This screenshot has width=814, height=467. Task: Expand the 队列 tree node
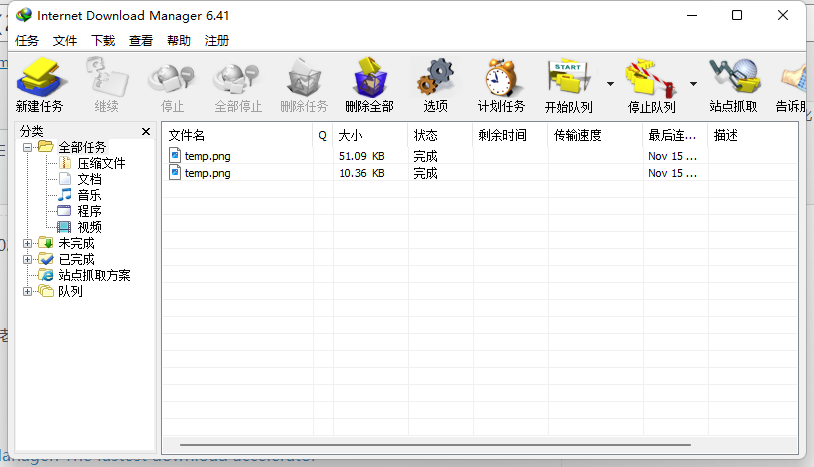pos(28,292)
